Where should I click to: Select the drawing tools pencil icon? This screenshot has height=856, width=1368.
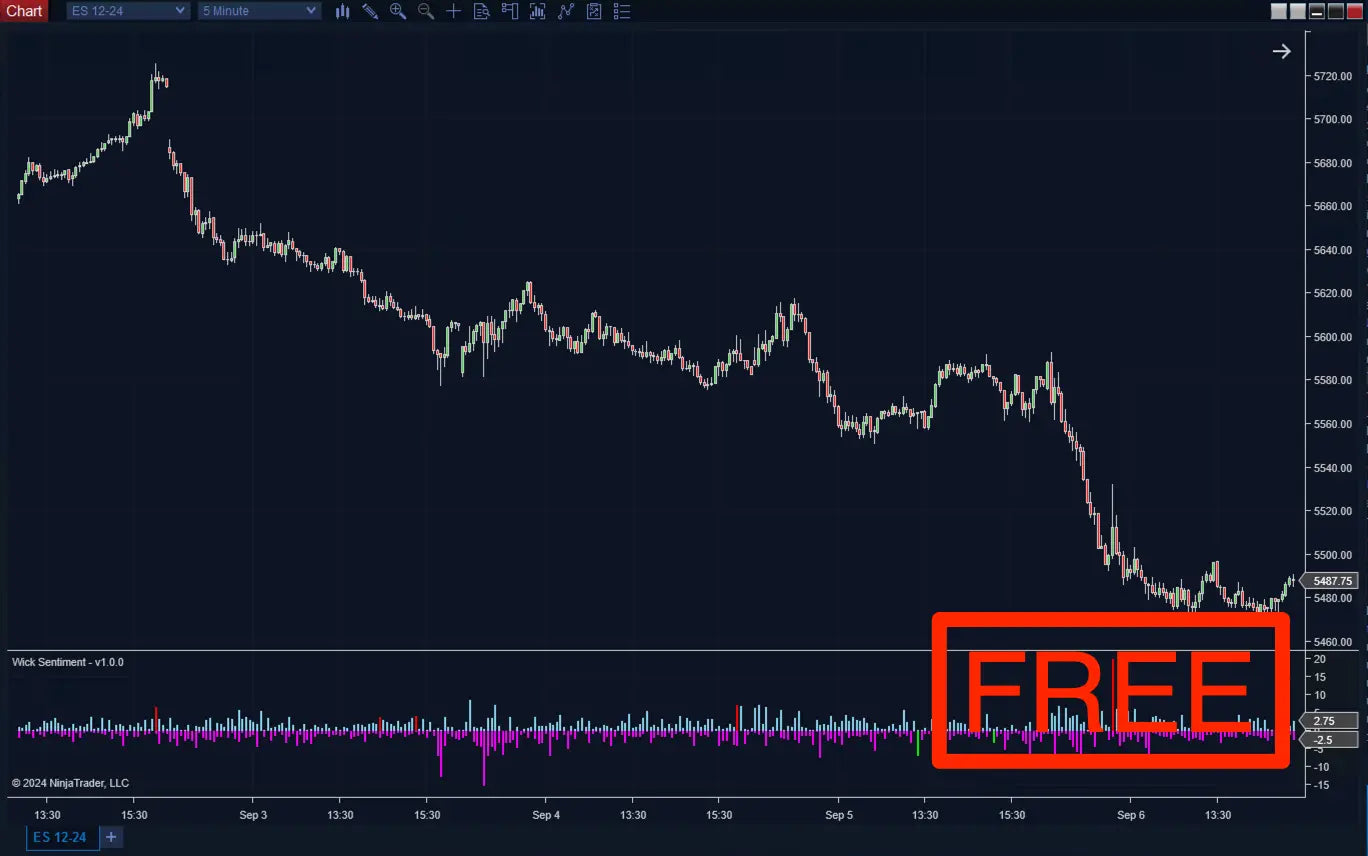click(x=370, y=11)
